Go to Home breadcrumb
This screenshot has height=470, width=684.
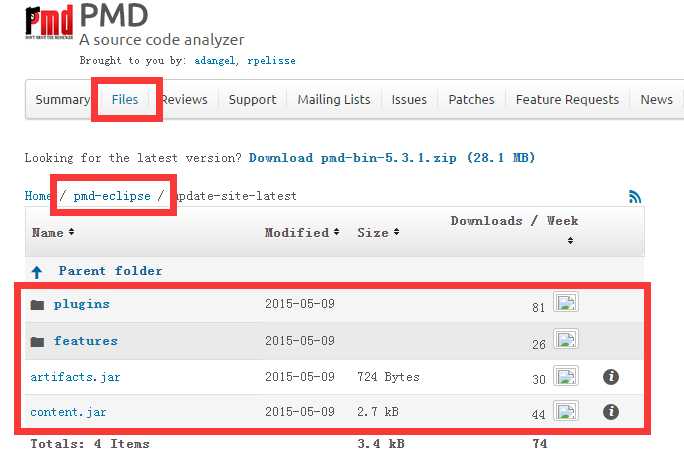[37, 196]
